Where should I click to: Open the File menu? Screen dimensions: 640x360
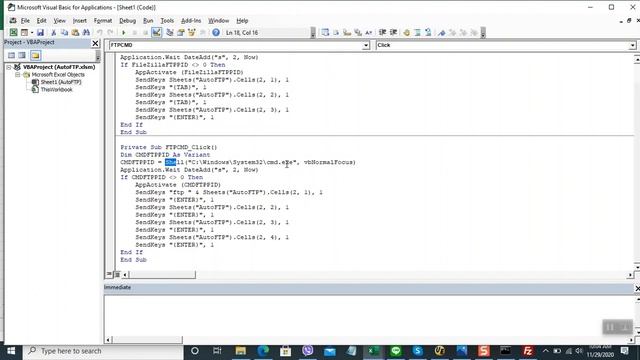point(25,20)
